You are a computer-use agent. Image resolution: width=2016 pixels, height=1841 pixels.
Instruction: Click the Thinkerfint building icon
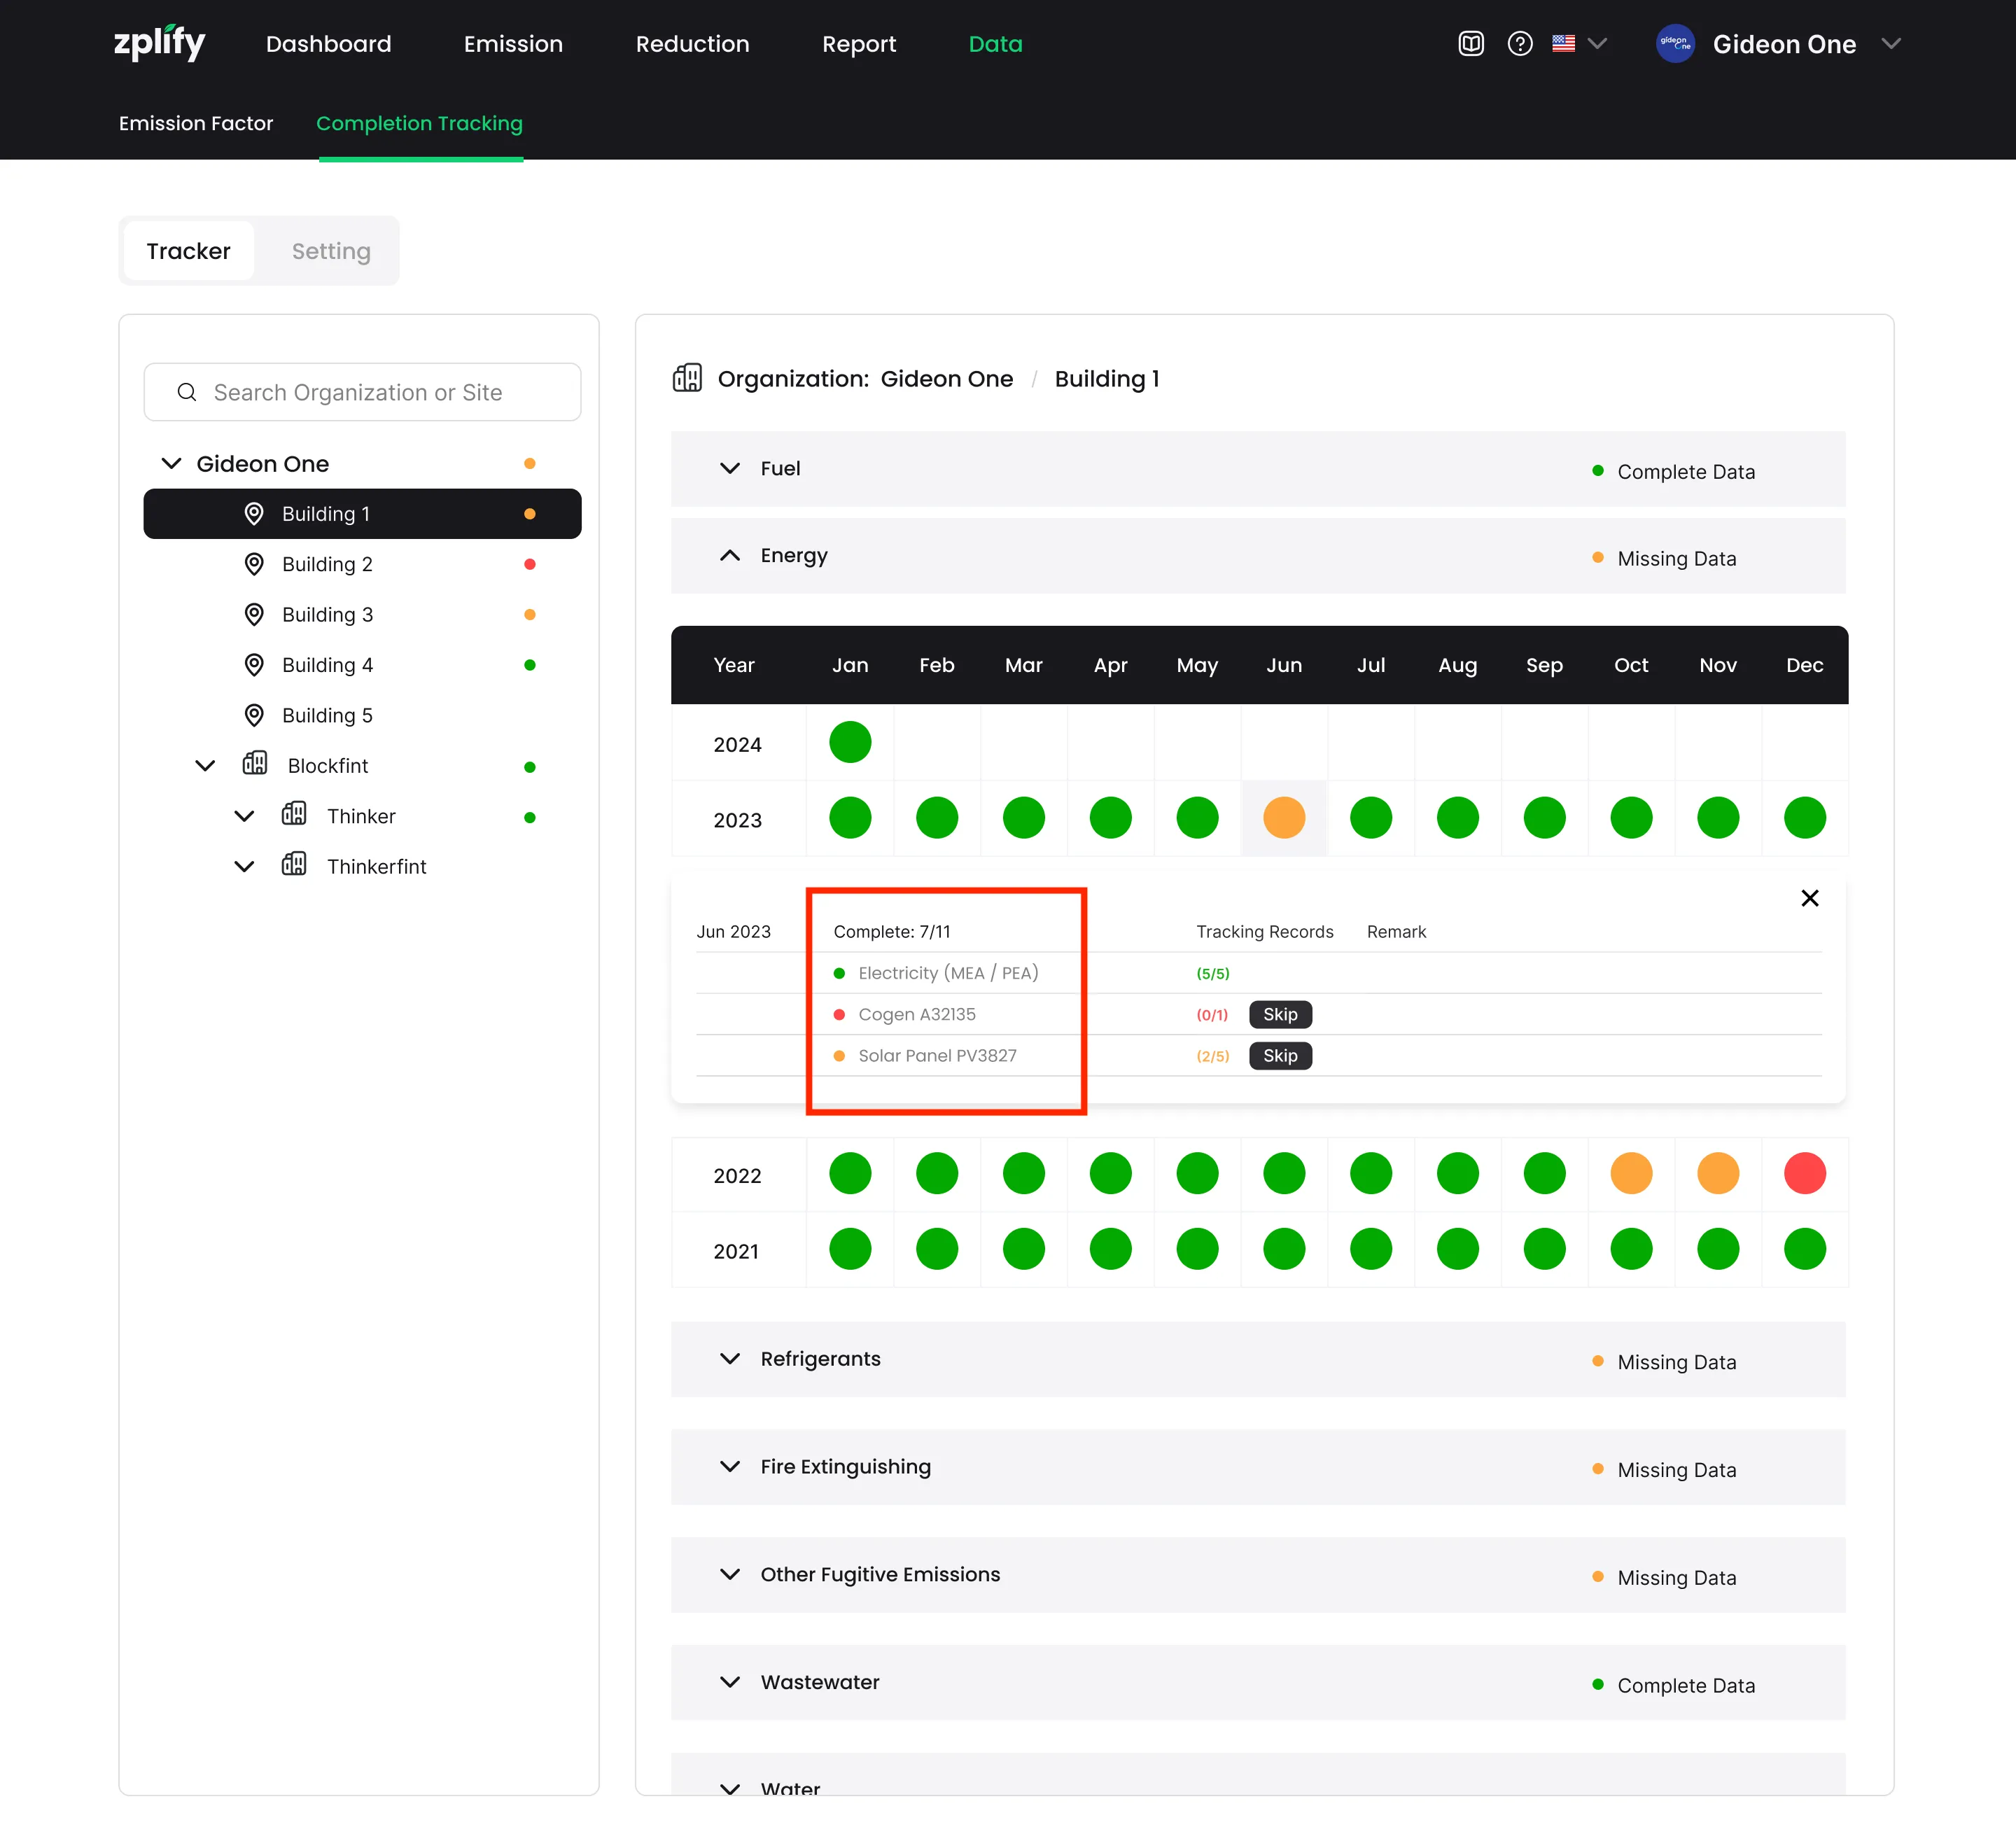[x=294, y=864]
